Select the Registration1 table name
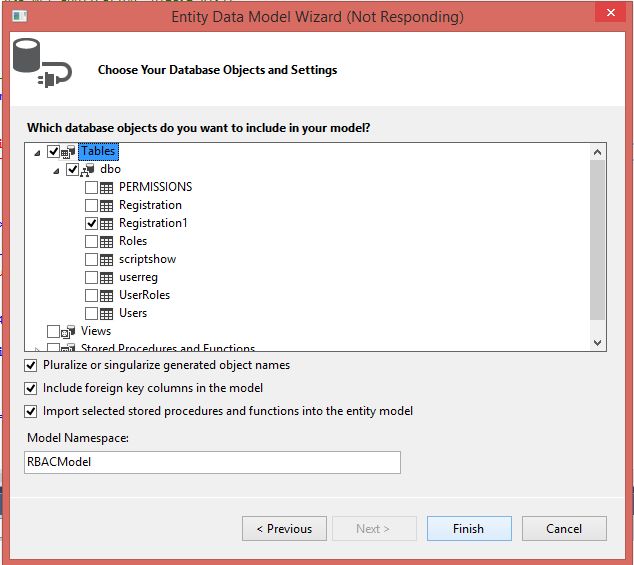634x565 pixels. click(x=153, y=223)
